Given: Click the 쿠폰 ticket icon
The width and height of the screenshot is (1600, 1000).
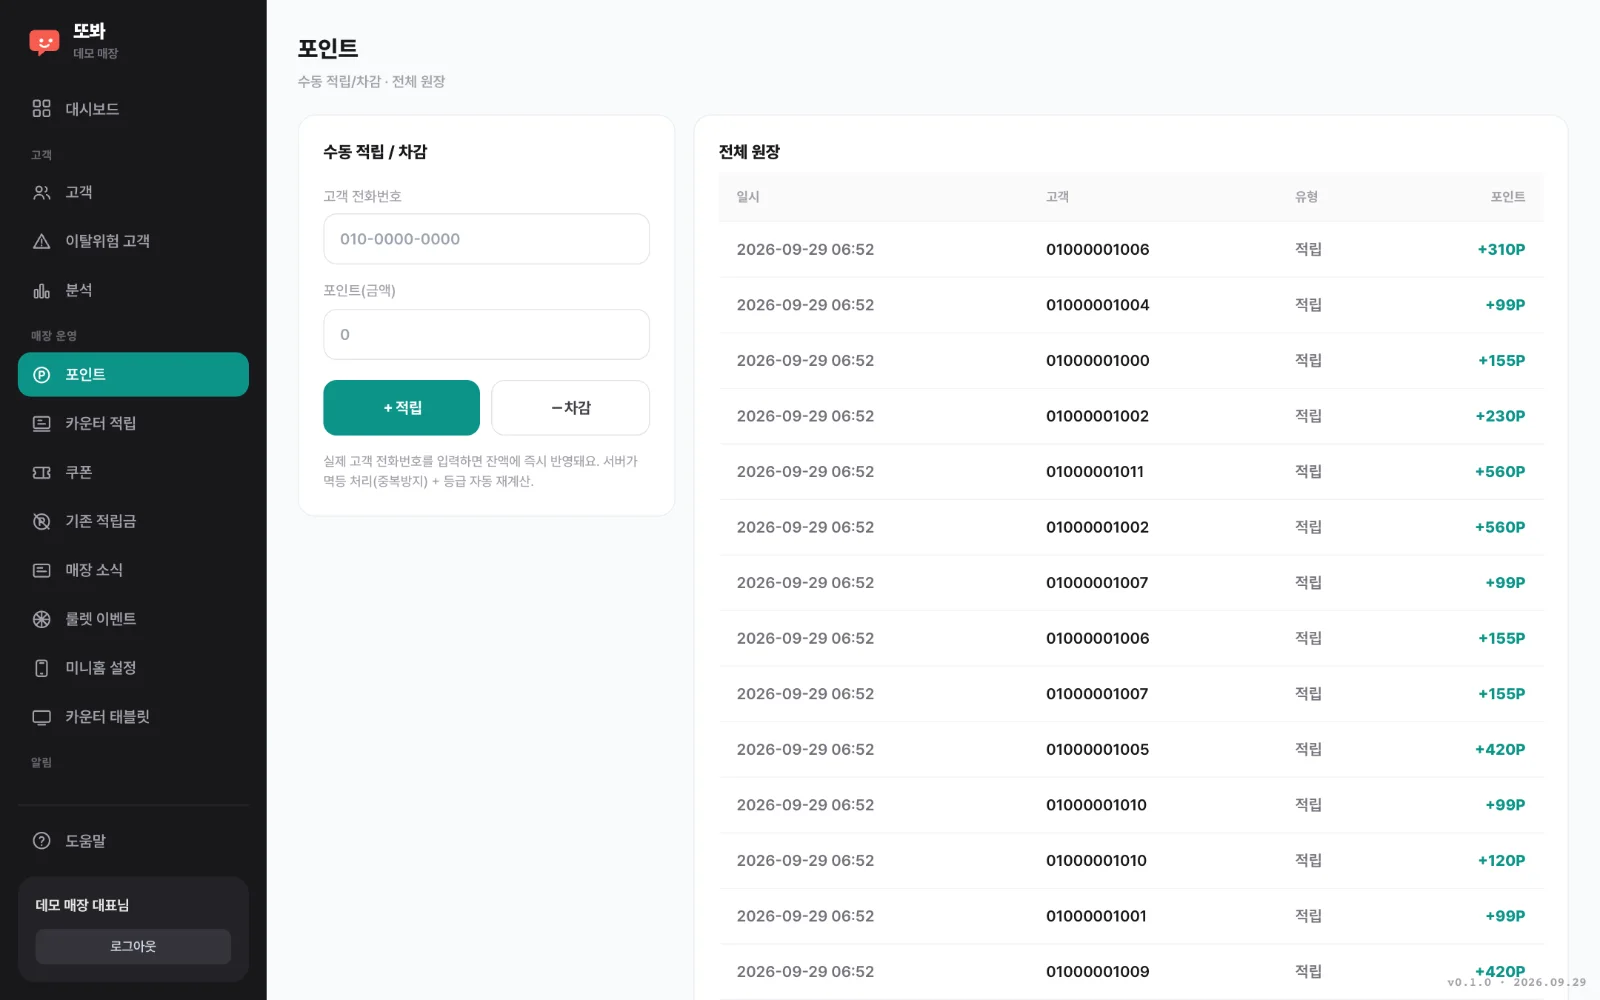Looking at the screenshot, I should [41, 472].
